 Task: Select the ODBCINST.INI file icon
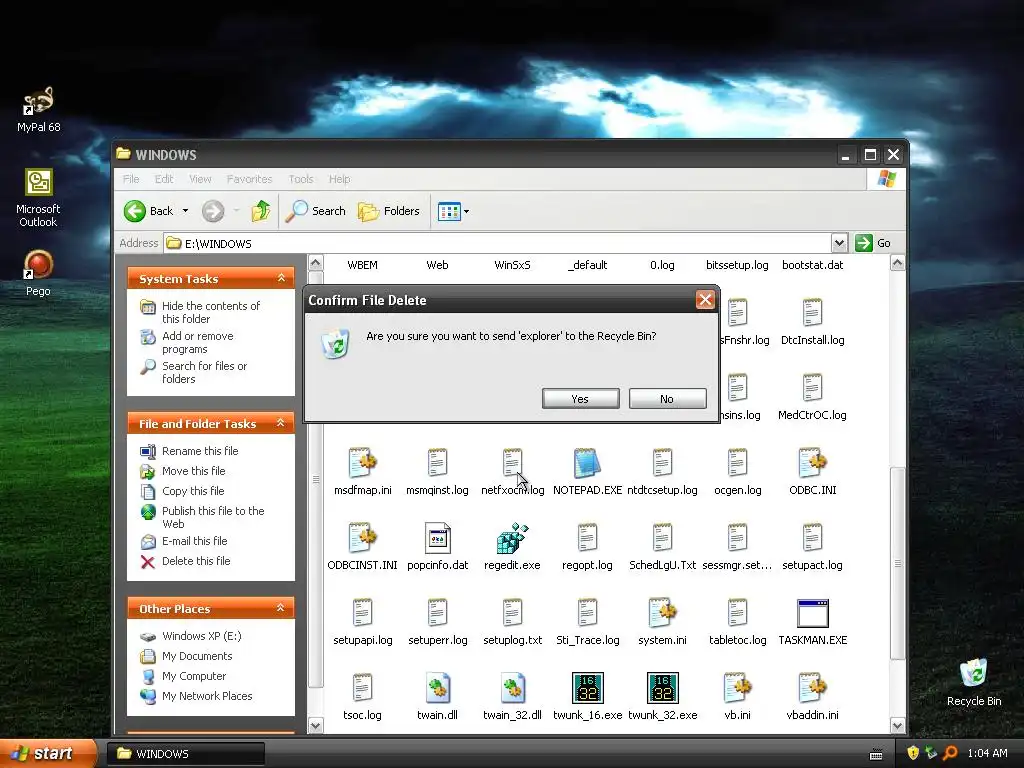362,538
